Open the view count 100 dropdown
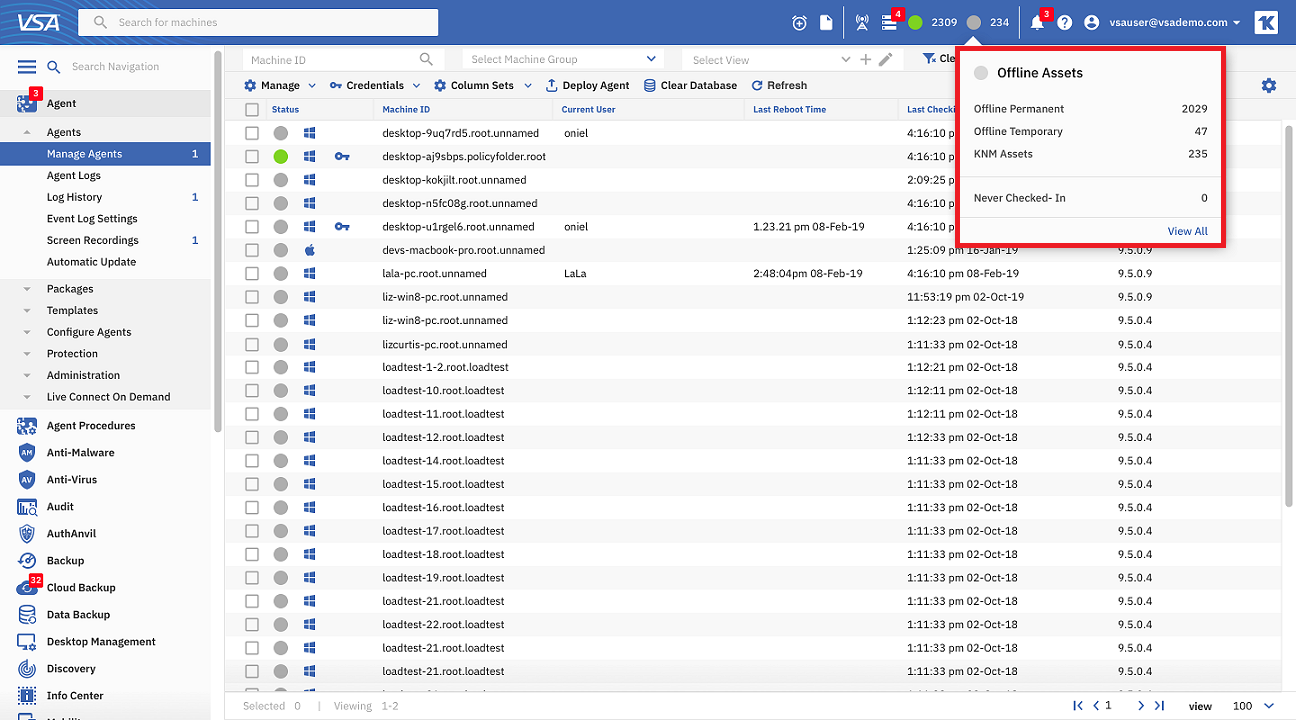1296x720 pixels. coord(1253,706)
